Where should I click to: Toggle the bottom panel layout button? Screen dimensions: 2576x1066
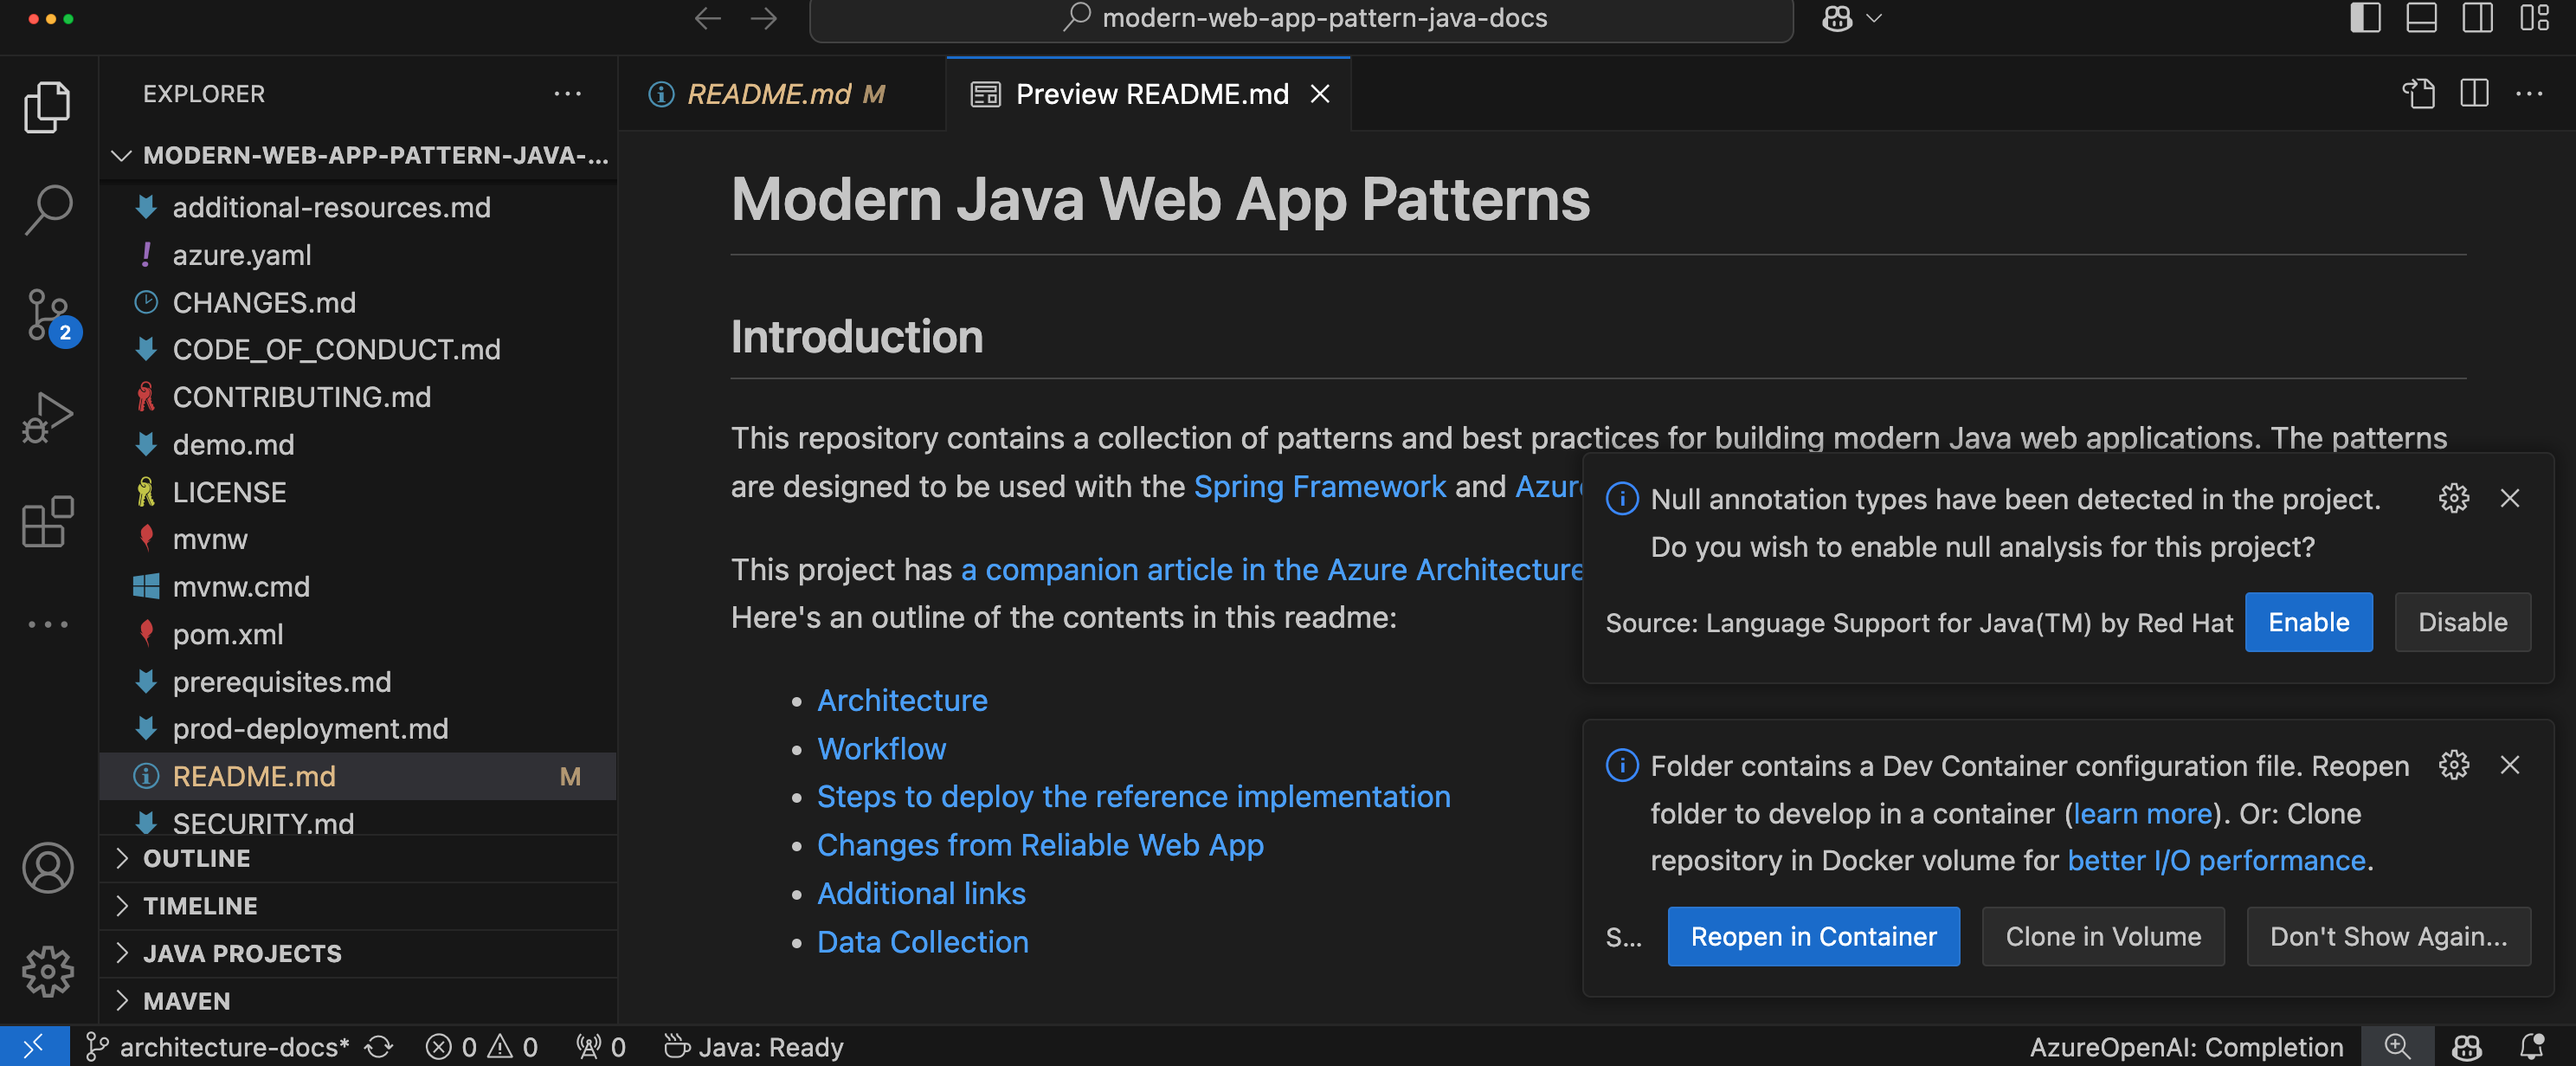(x=2420, y=18)
